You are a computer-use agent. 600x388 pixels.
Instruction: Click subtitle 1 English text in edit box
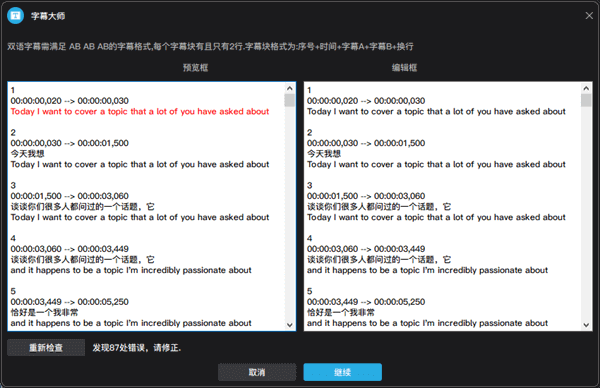436,111
